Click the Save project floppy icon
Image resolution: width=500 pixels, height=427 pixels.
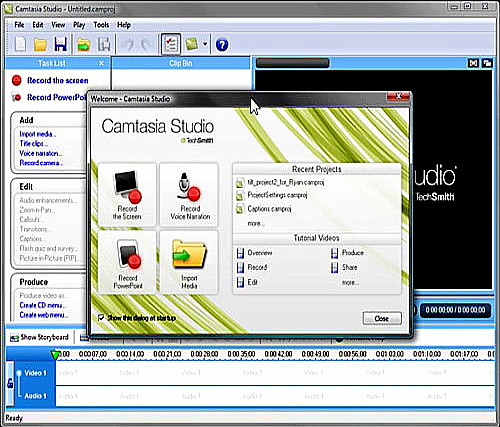pos(61,44)
